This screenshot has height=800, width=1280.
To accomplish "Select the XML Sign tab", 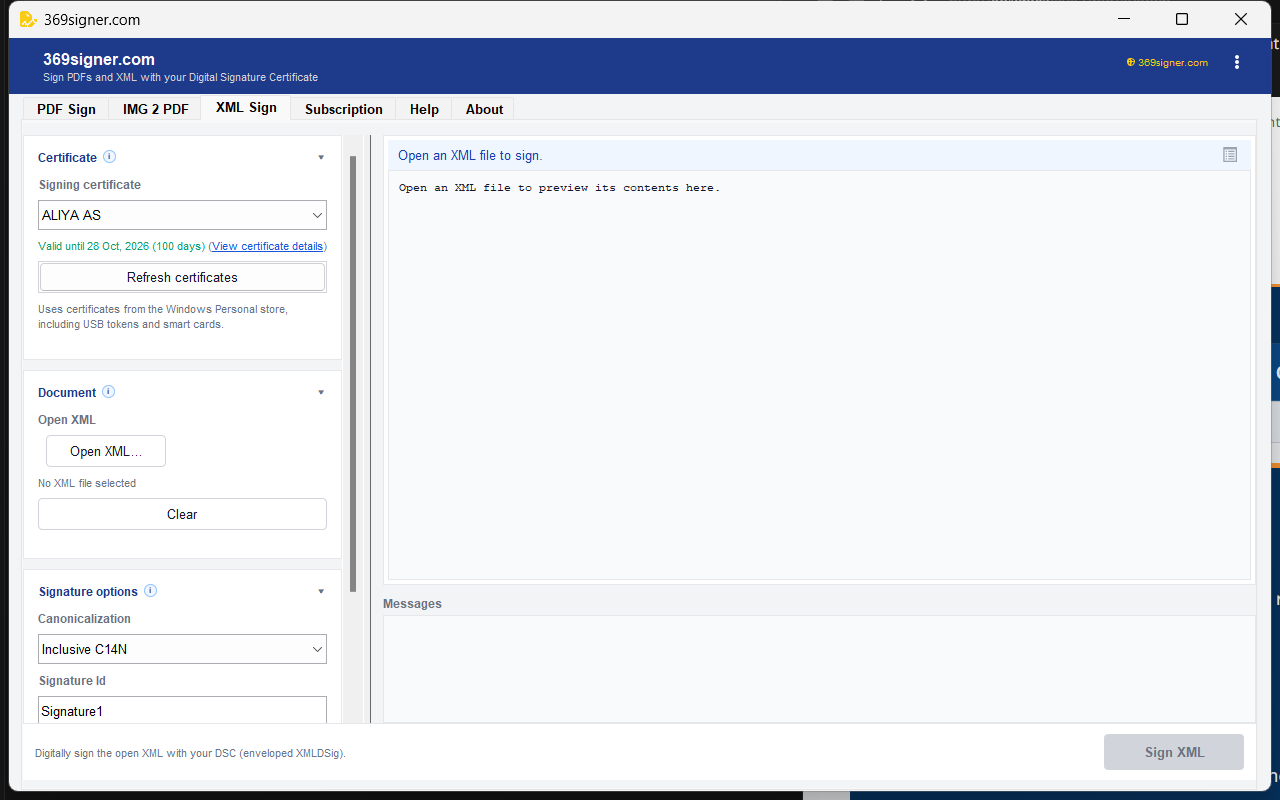I will (246, 108).
